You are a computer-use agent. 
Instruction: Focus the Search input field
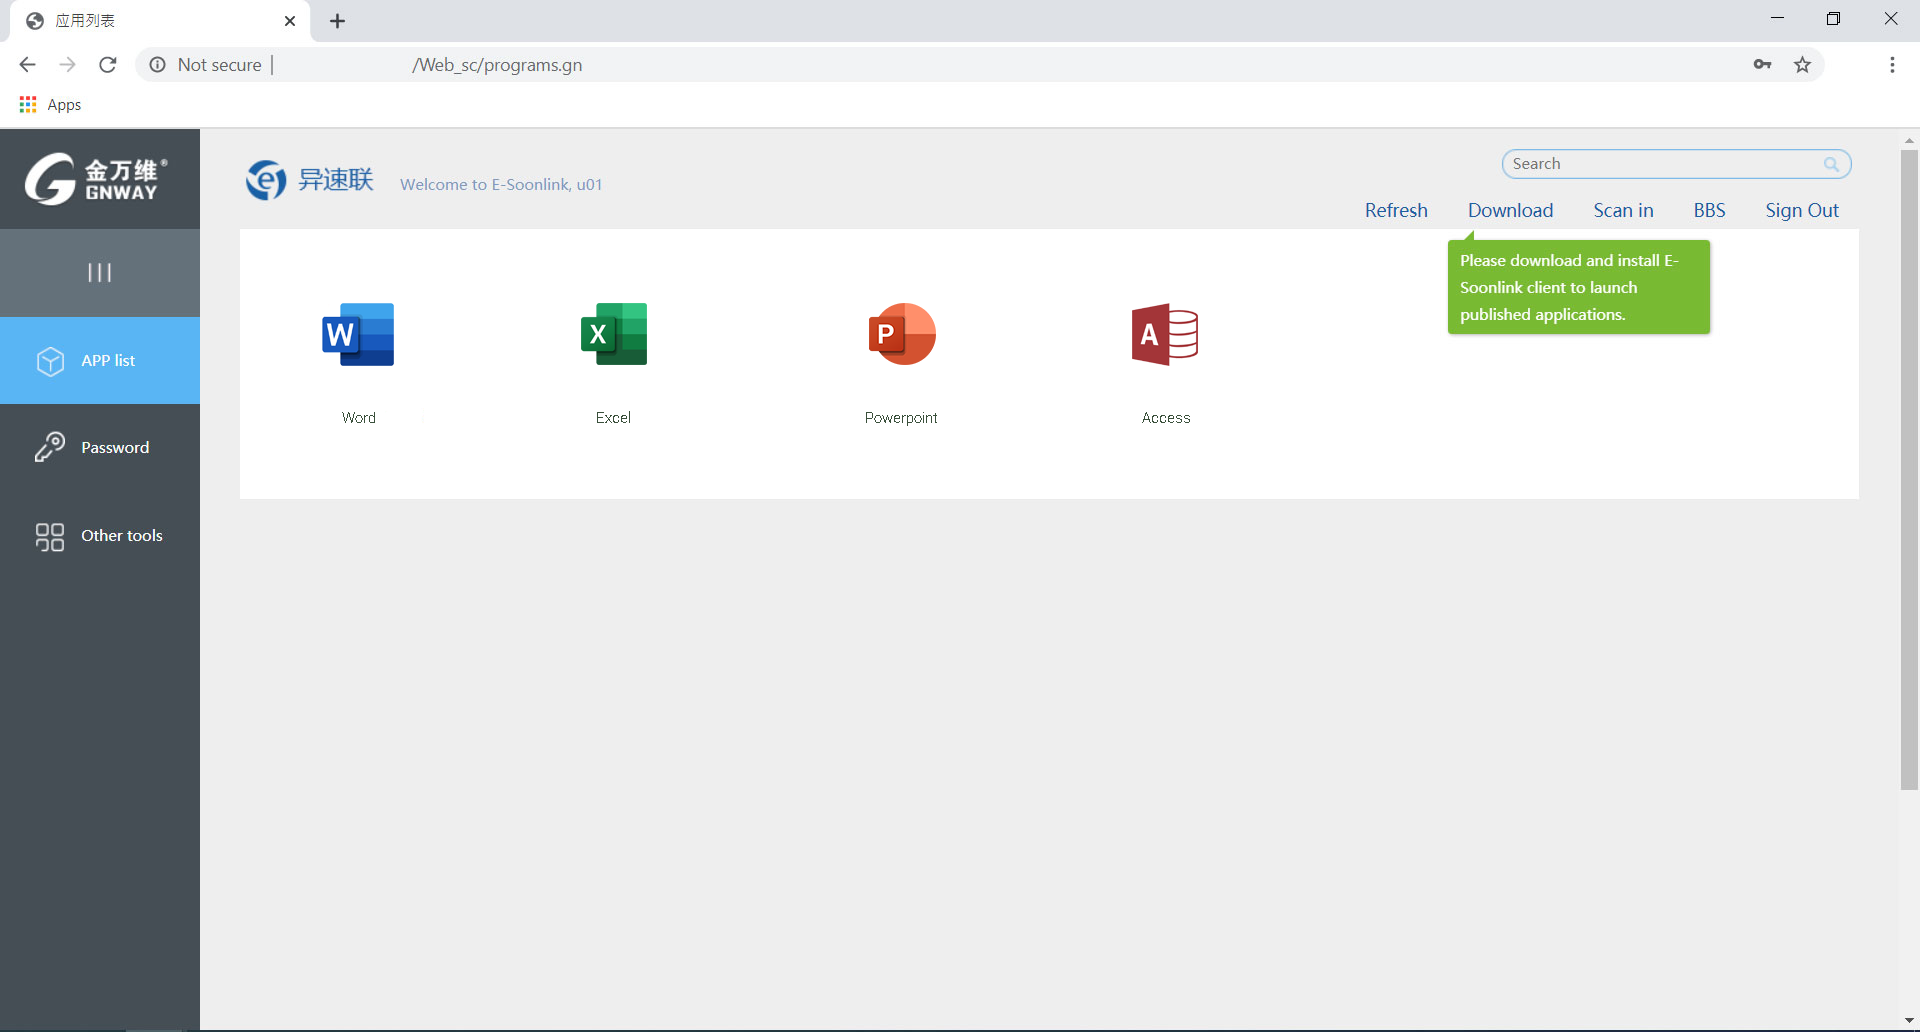pos(1676,164)
